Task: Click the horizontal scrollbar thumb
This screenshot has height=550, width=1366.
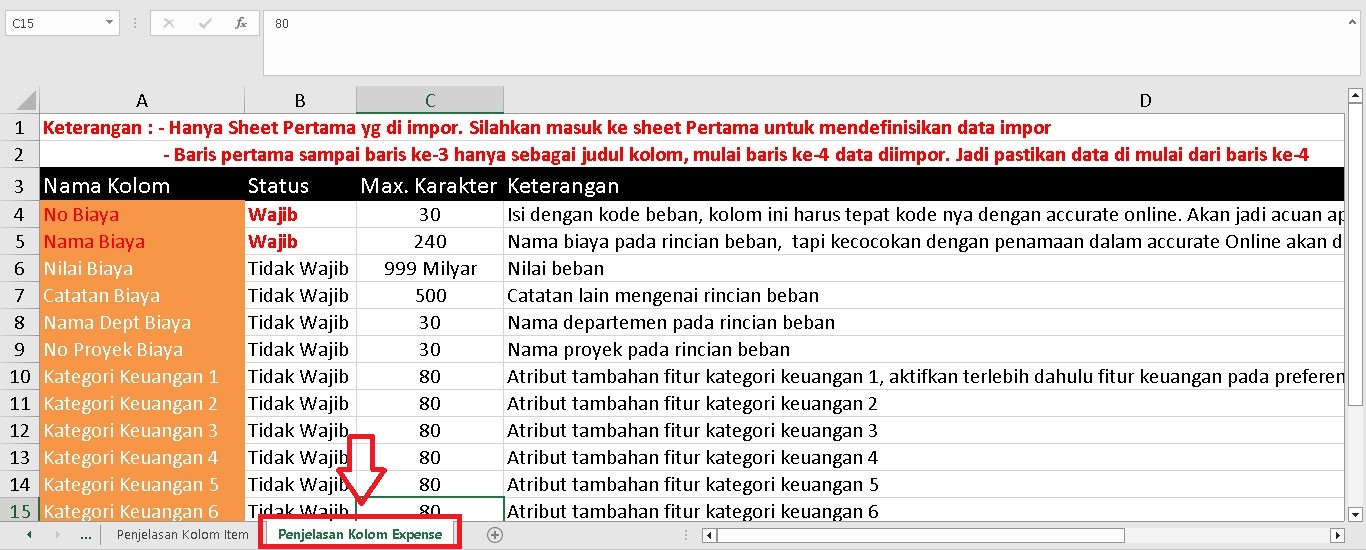Action: tap(920, 535)
